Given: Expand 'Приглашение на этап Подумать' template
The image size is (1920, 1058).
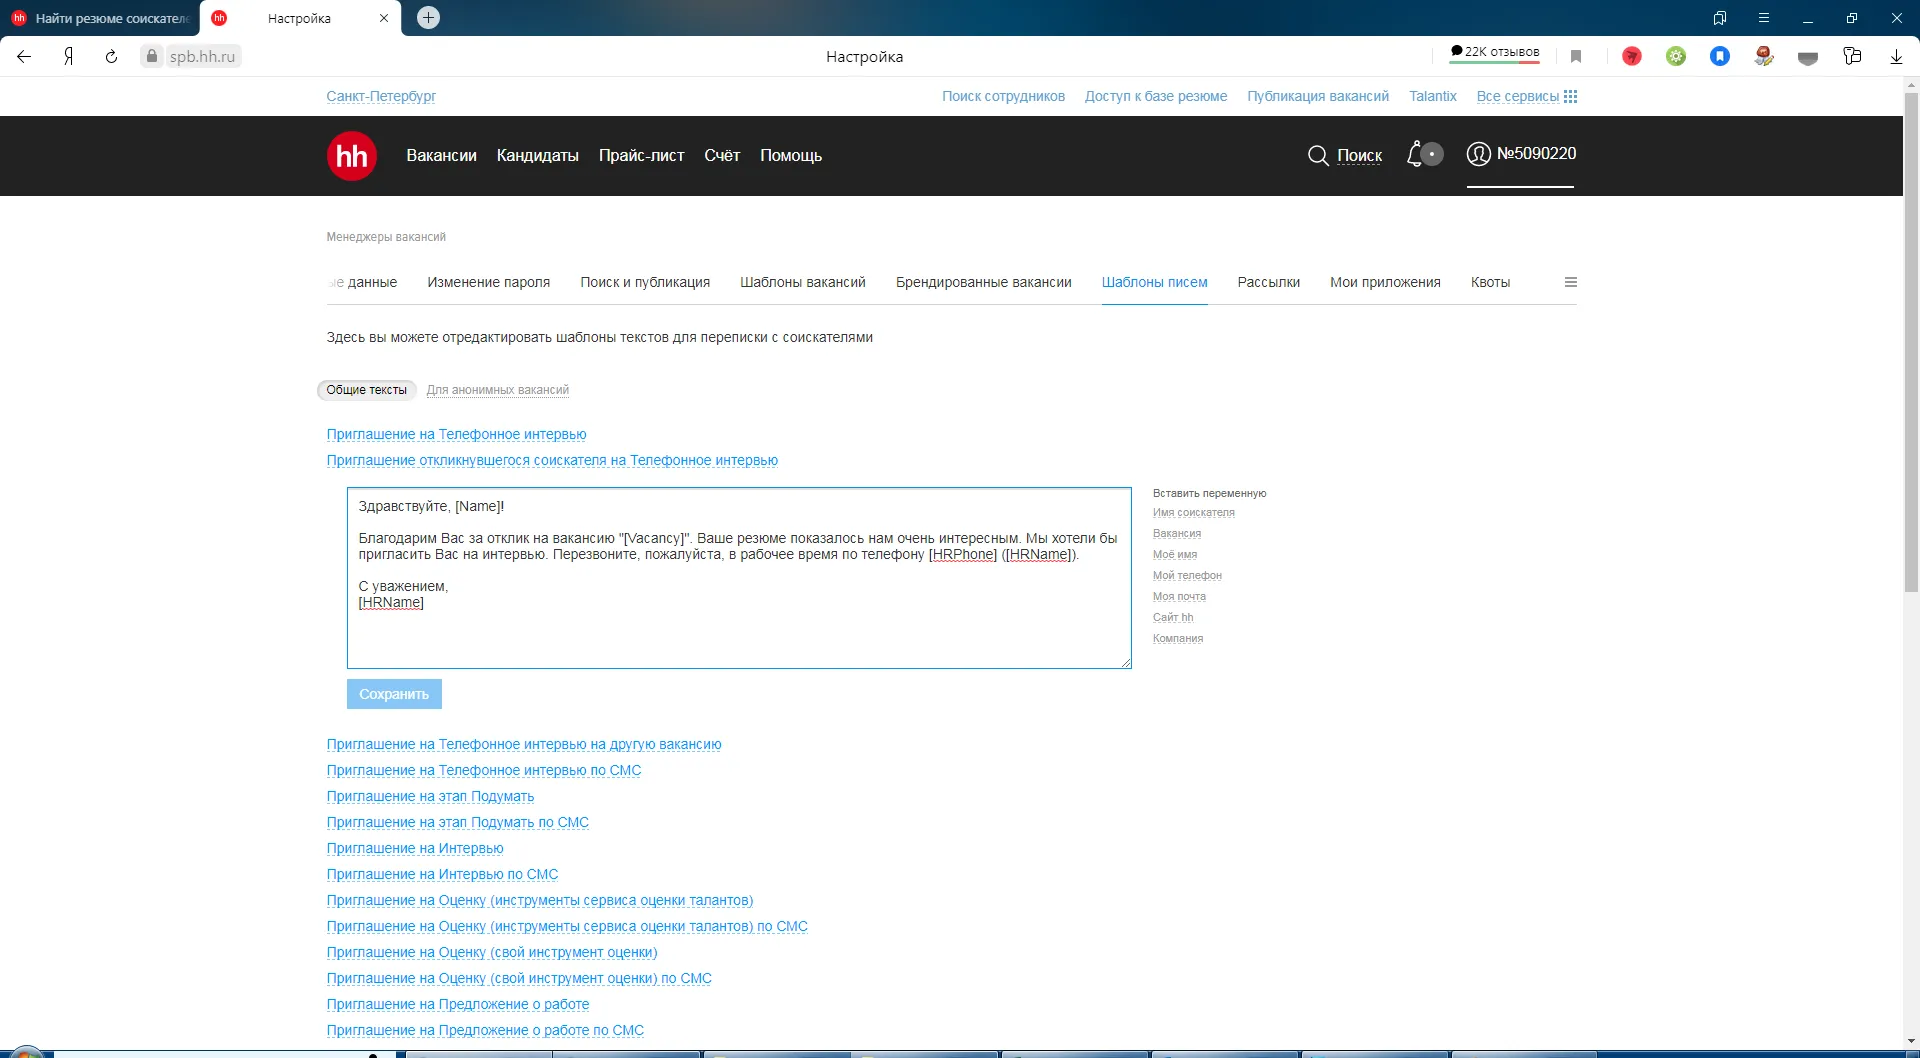Looking at the screenshot, I should point(430,796).
